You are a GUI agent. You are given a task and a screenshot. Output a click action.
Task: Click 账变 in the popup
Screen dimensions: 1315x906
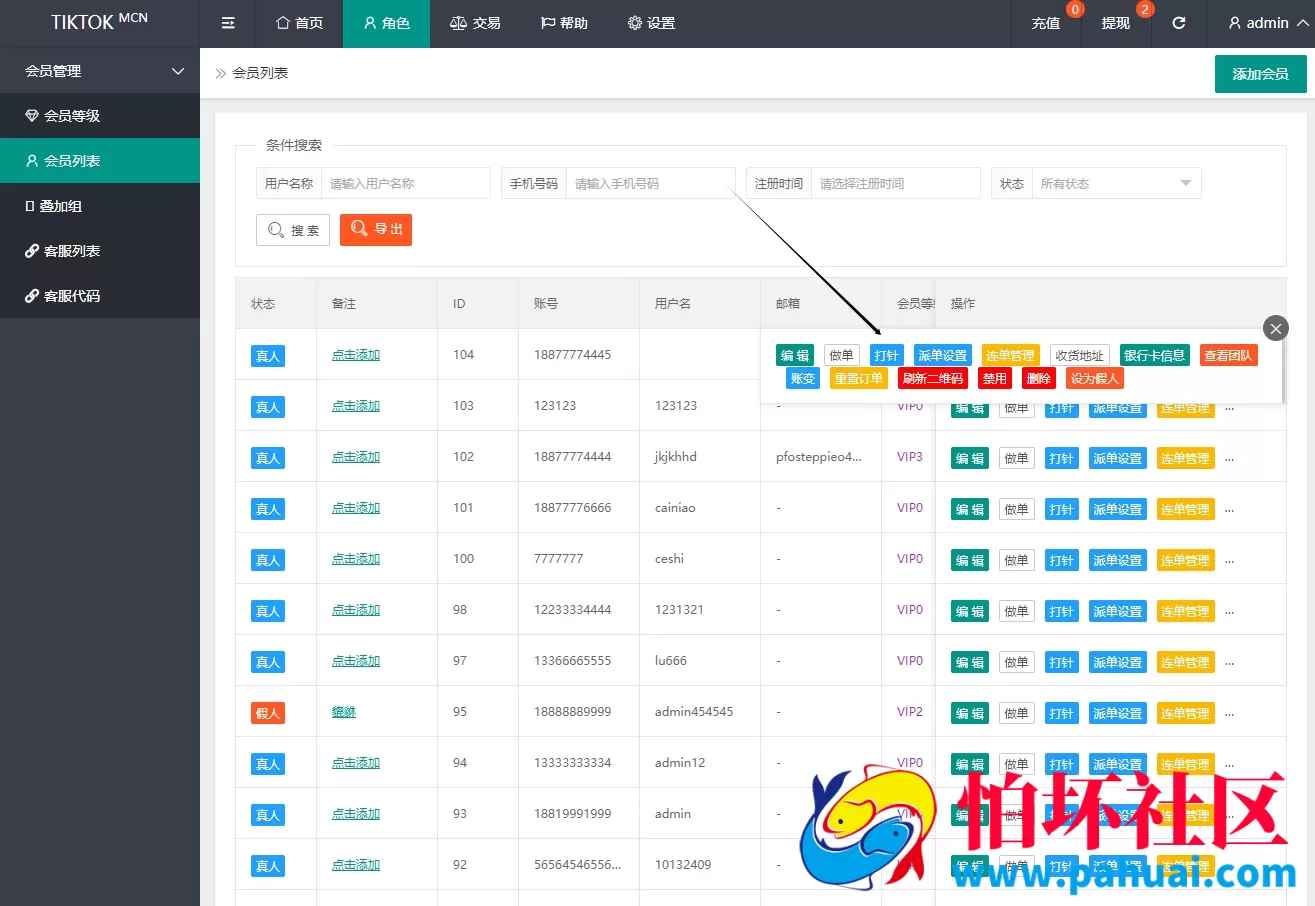(803, 378)
